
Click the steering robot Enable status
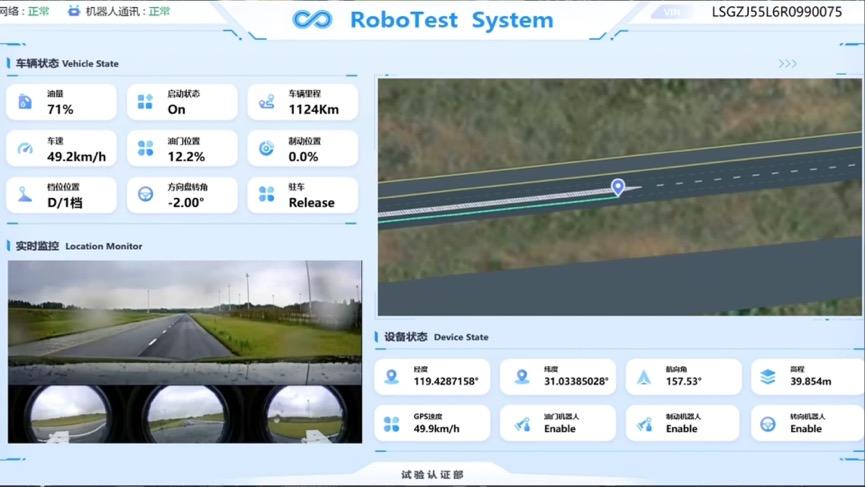806,429
